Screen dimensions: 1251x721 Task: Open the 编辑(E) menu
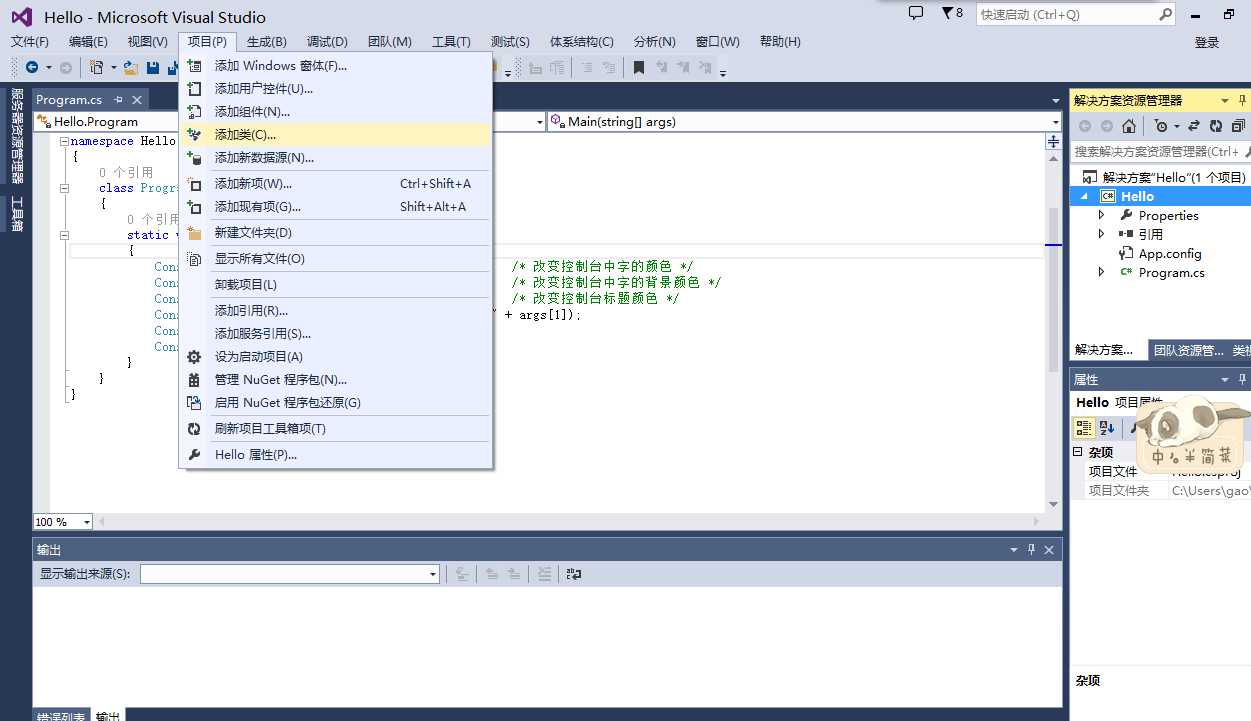tap(88, 42)
